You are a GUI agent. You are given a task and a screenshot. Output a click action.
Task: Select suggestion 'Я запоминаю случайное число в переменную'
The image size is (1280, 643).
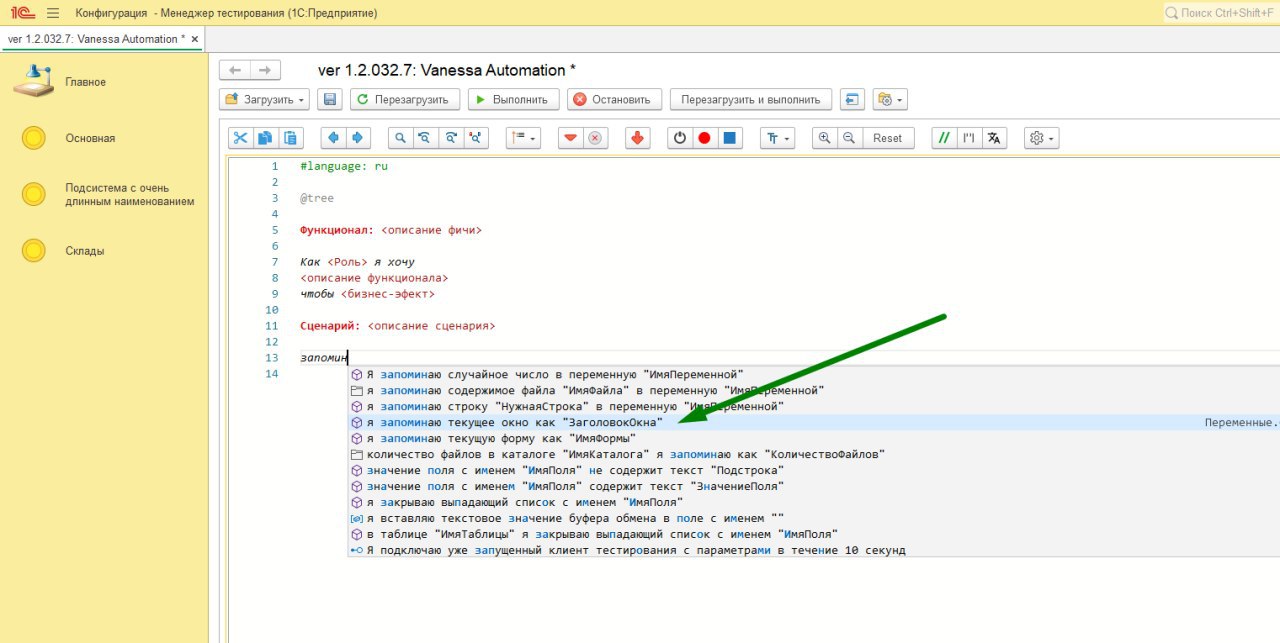814,375
